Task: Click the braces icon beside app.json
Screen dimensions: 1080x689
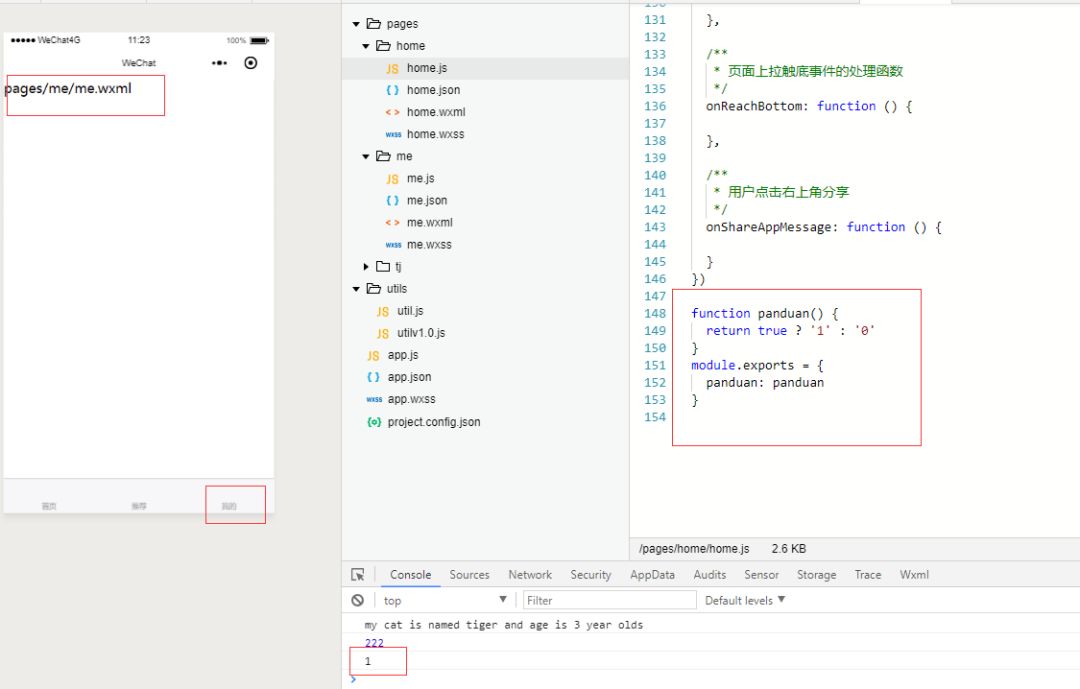Action: point(373,377)
